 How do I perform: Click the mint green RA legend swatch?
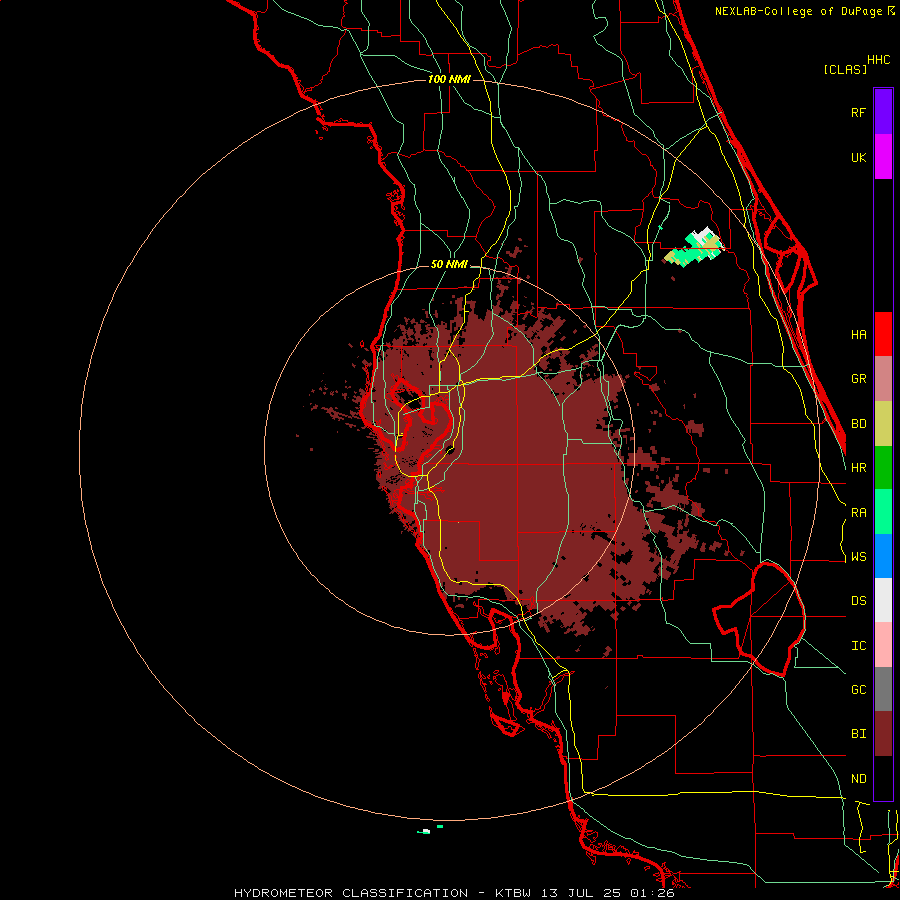883,512
